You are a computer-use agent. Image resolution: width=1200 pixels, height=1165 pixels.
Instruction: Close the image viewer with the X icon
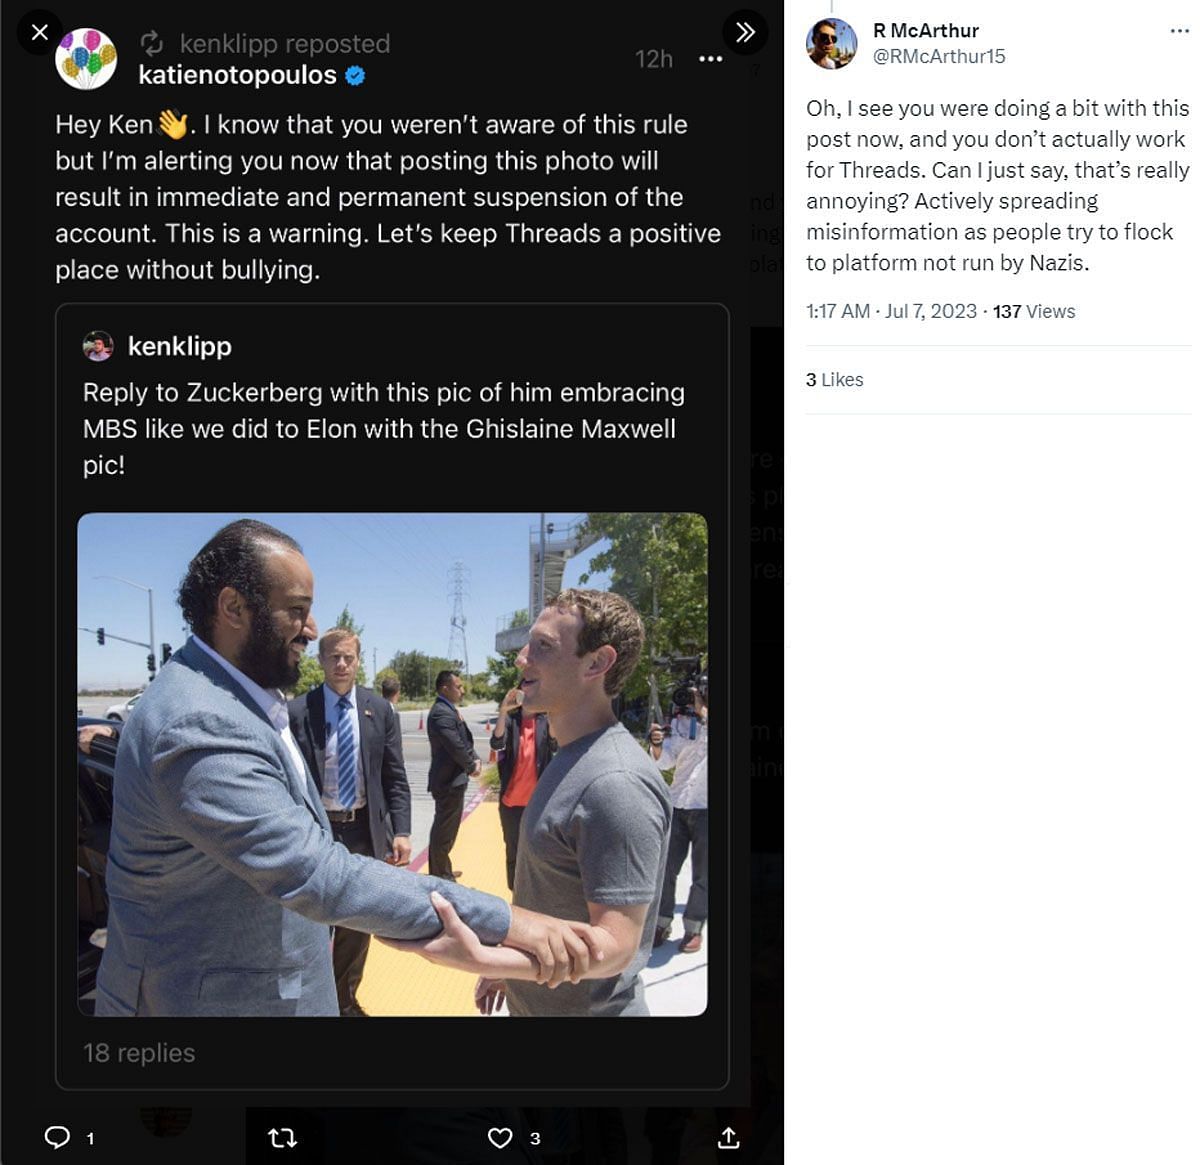pos(39,32)
